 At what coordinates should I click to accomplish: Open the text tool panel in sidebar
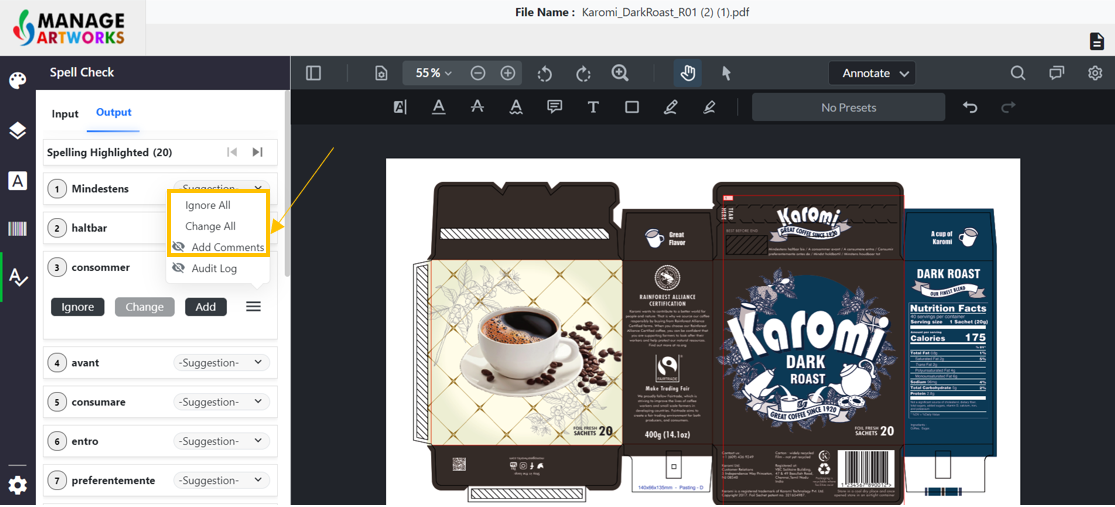(18, 181)
